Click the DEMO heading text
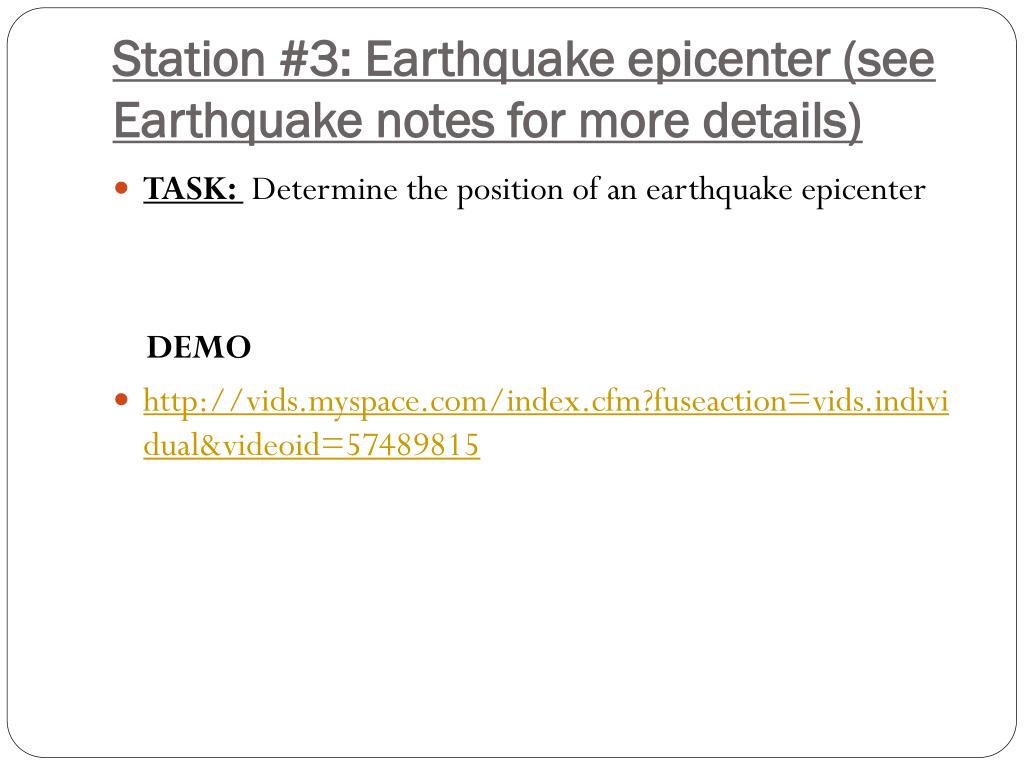The width and height of the screenshot is (1024, 768). pyautogui.click(x=199, y=347)
